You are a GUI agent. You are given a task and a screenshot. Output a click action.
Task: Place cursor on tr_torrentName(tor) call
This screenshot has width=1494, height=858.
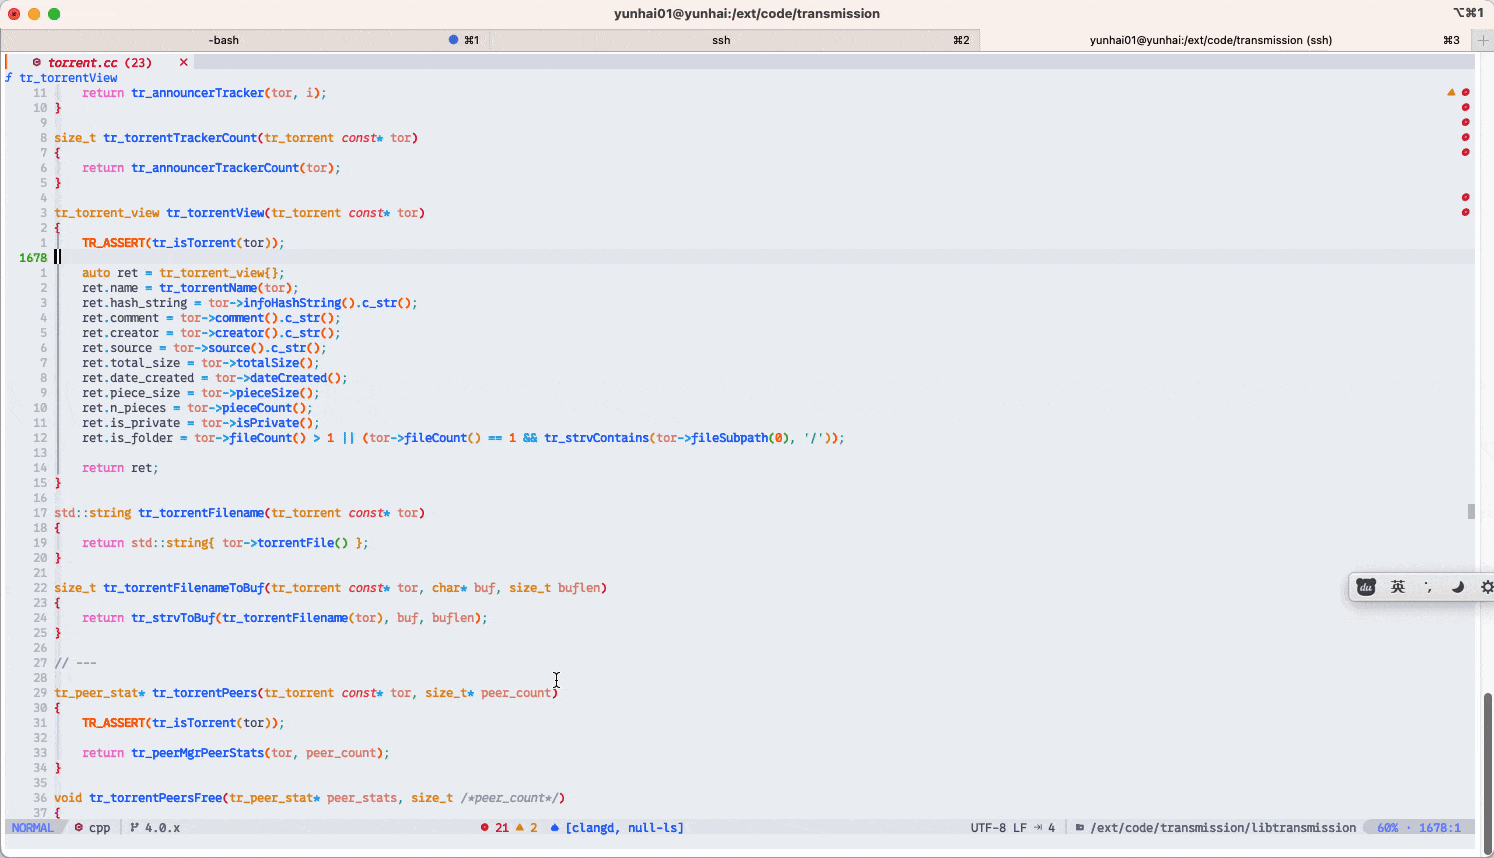[x=228, y=287]
